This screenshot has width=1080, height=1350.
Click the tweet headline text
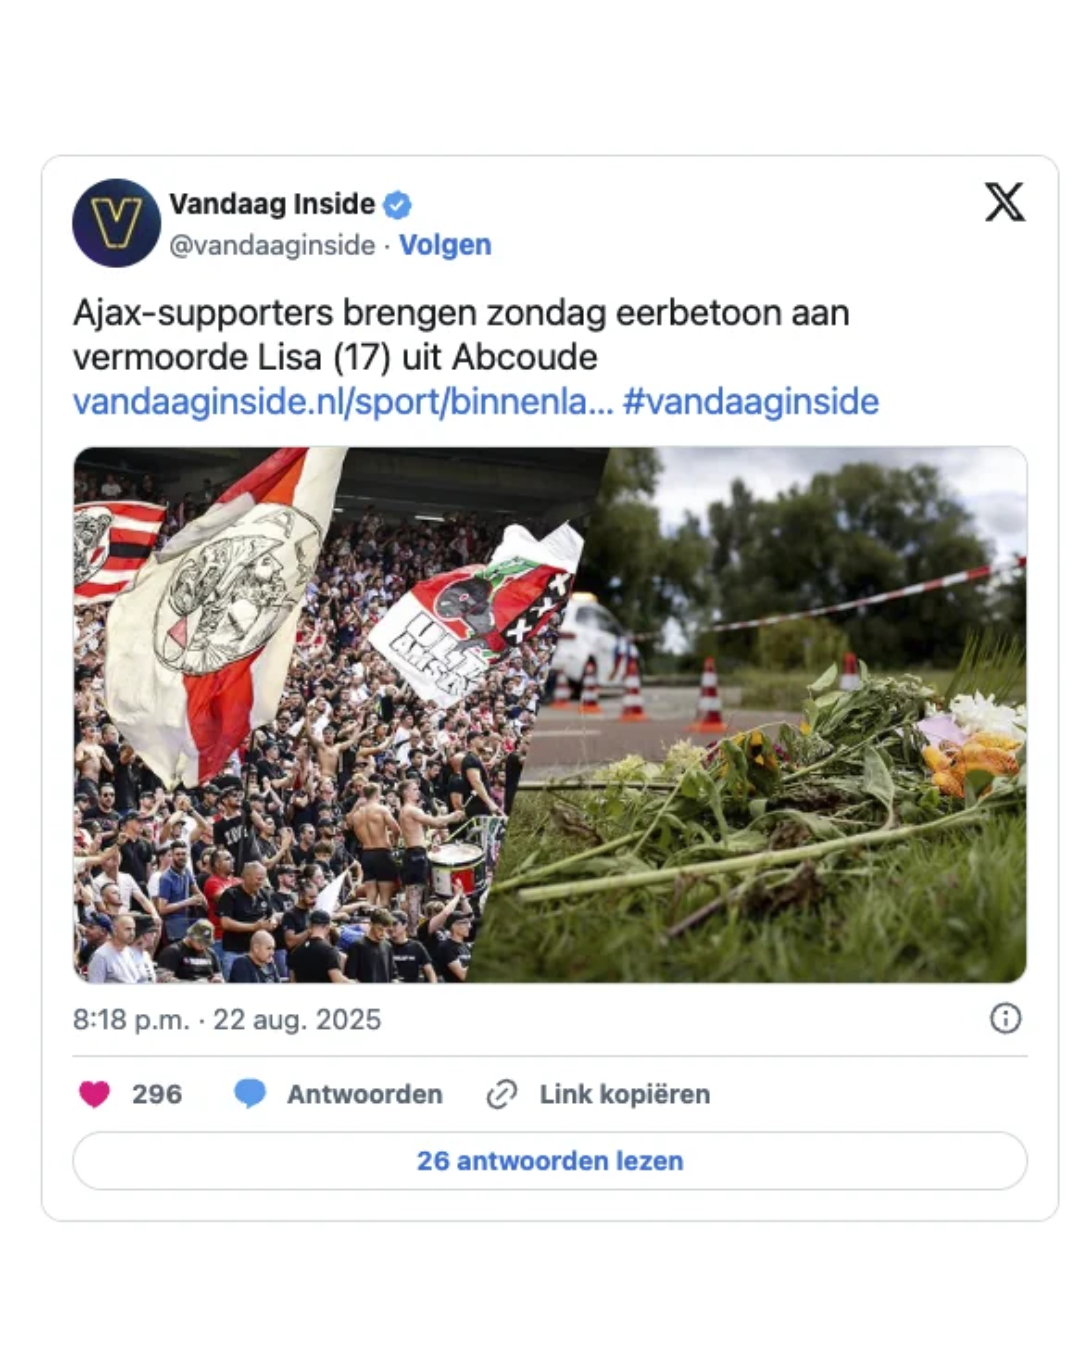coord(461,335)
